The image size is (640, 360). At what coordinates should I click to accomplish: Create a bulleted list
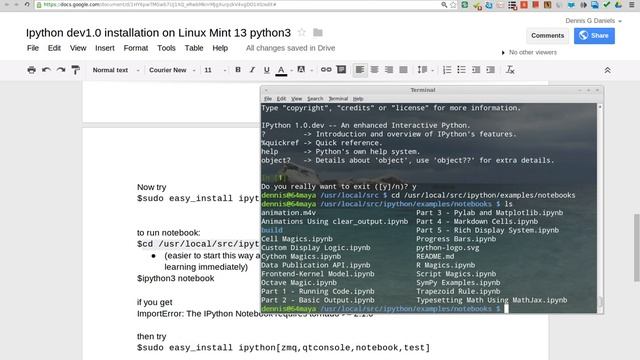click(x=461, y=70)
